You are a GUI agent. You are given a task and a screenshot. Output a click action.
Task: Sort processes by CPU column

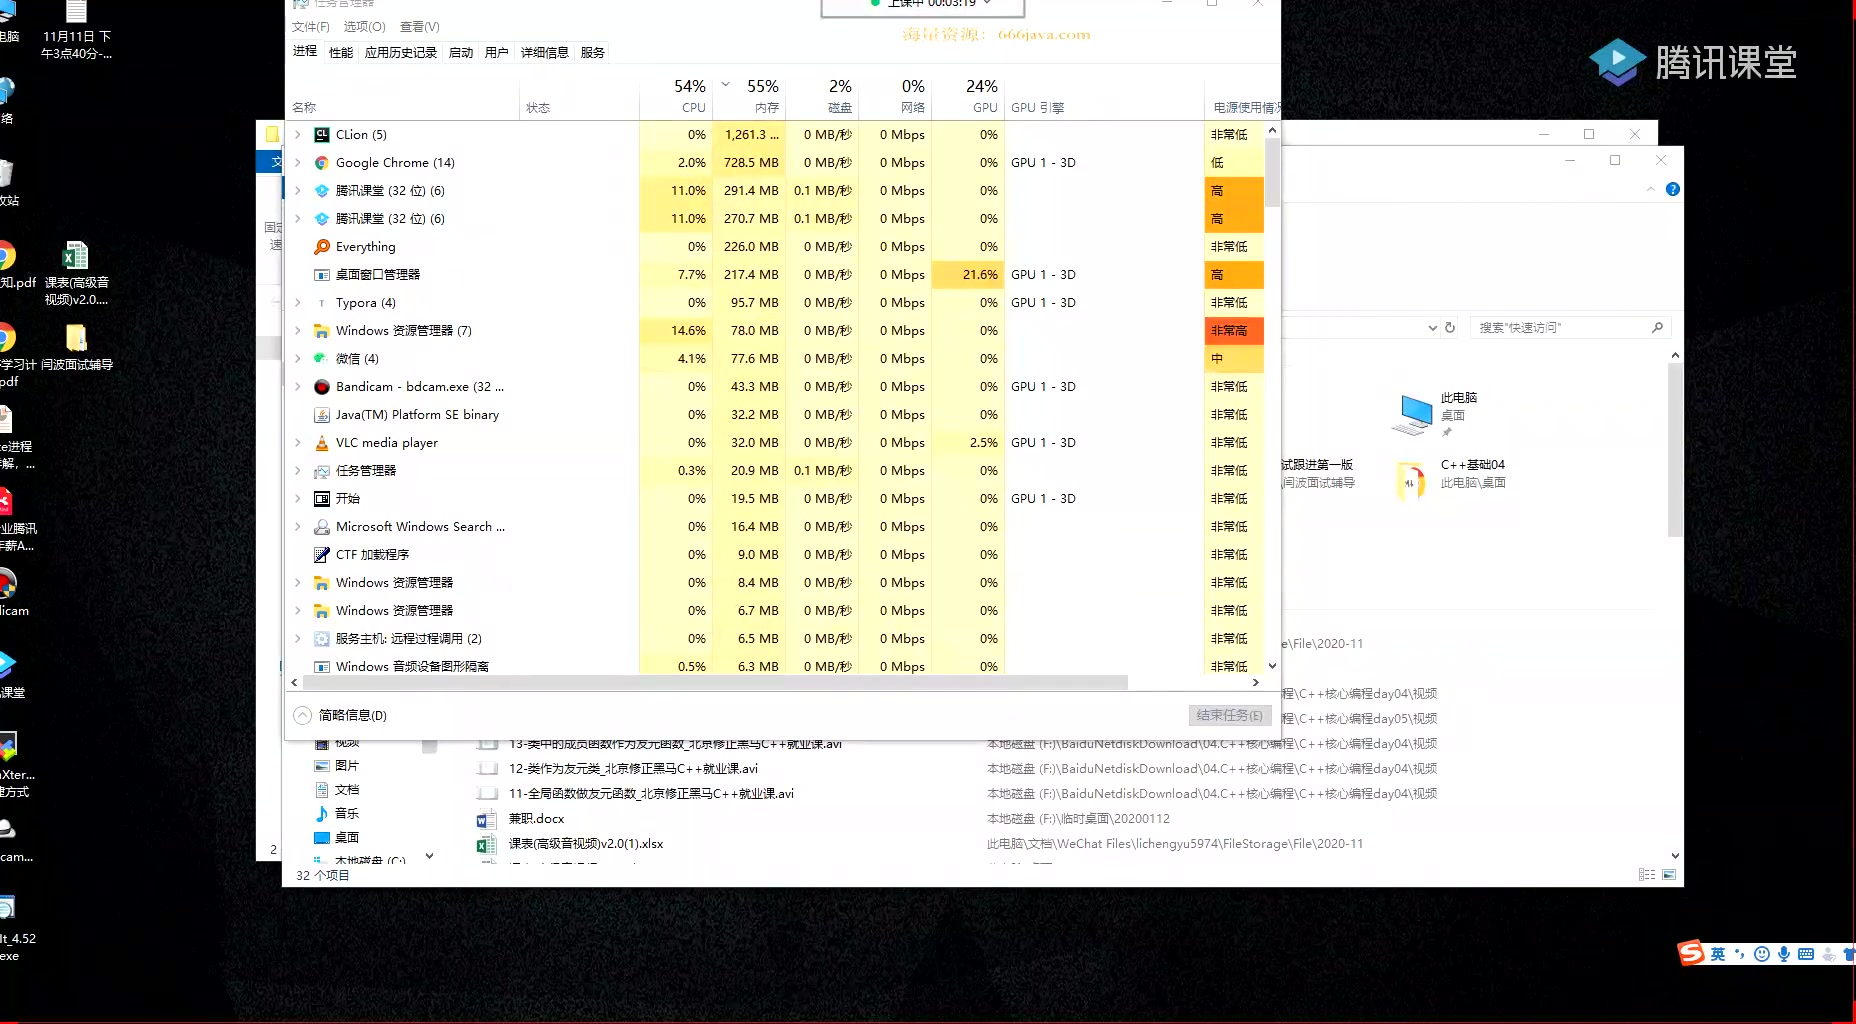676,96
